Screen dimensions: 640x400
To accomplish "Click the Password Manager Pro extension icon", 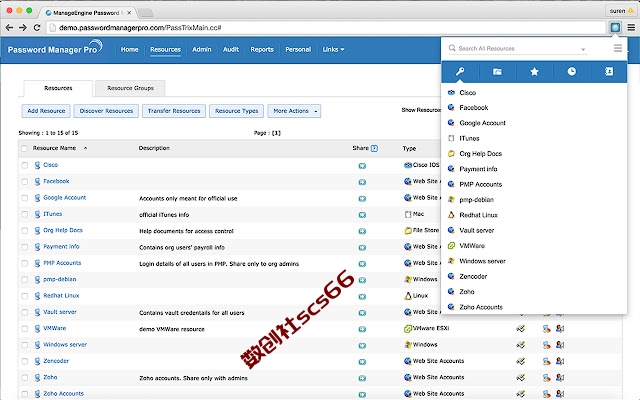I will [x=615, y=27].
